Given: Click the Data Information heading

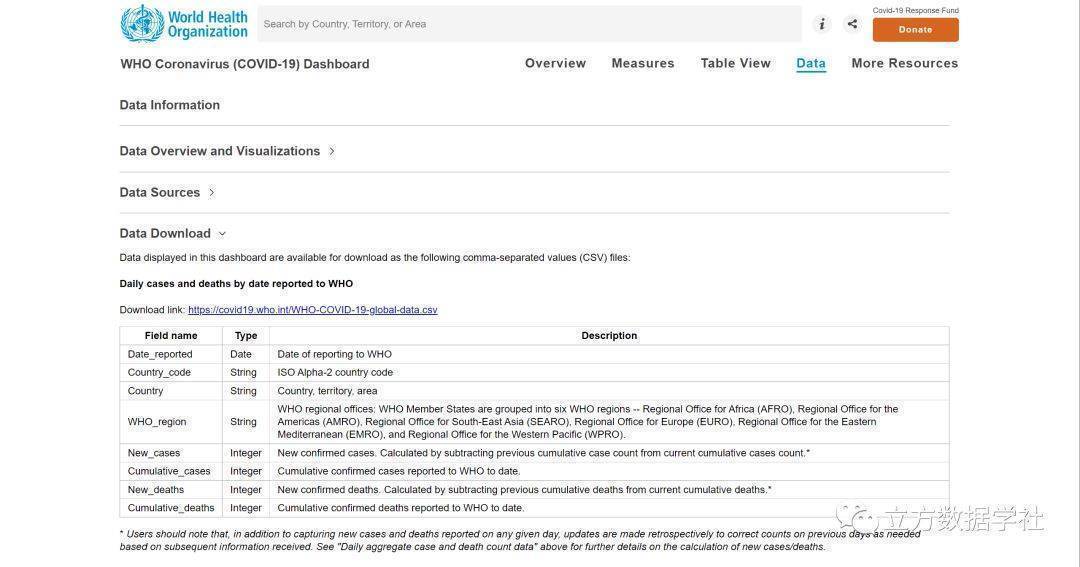Looking at the screenshot, I should tap(170, 105).
